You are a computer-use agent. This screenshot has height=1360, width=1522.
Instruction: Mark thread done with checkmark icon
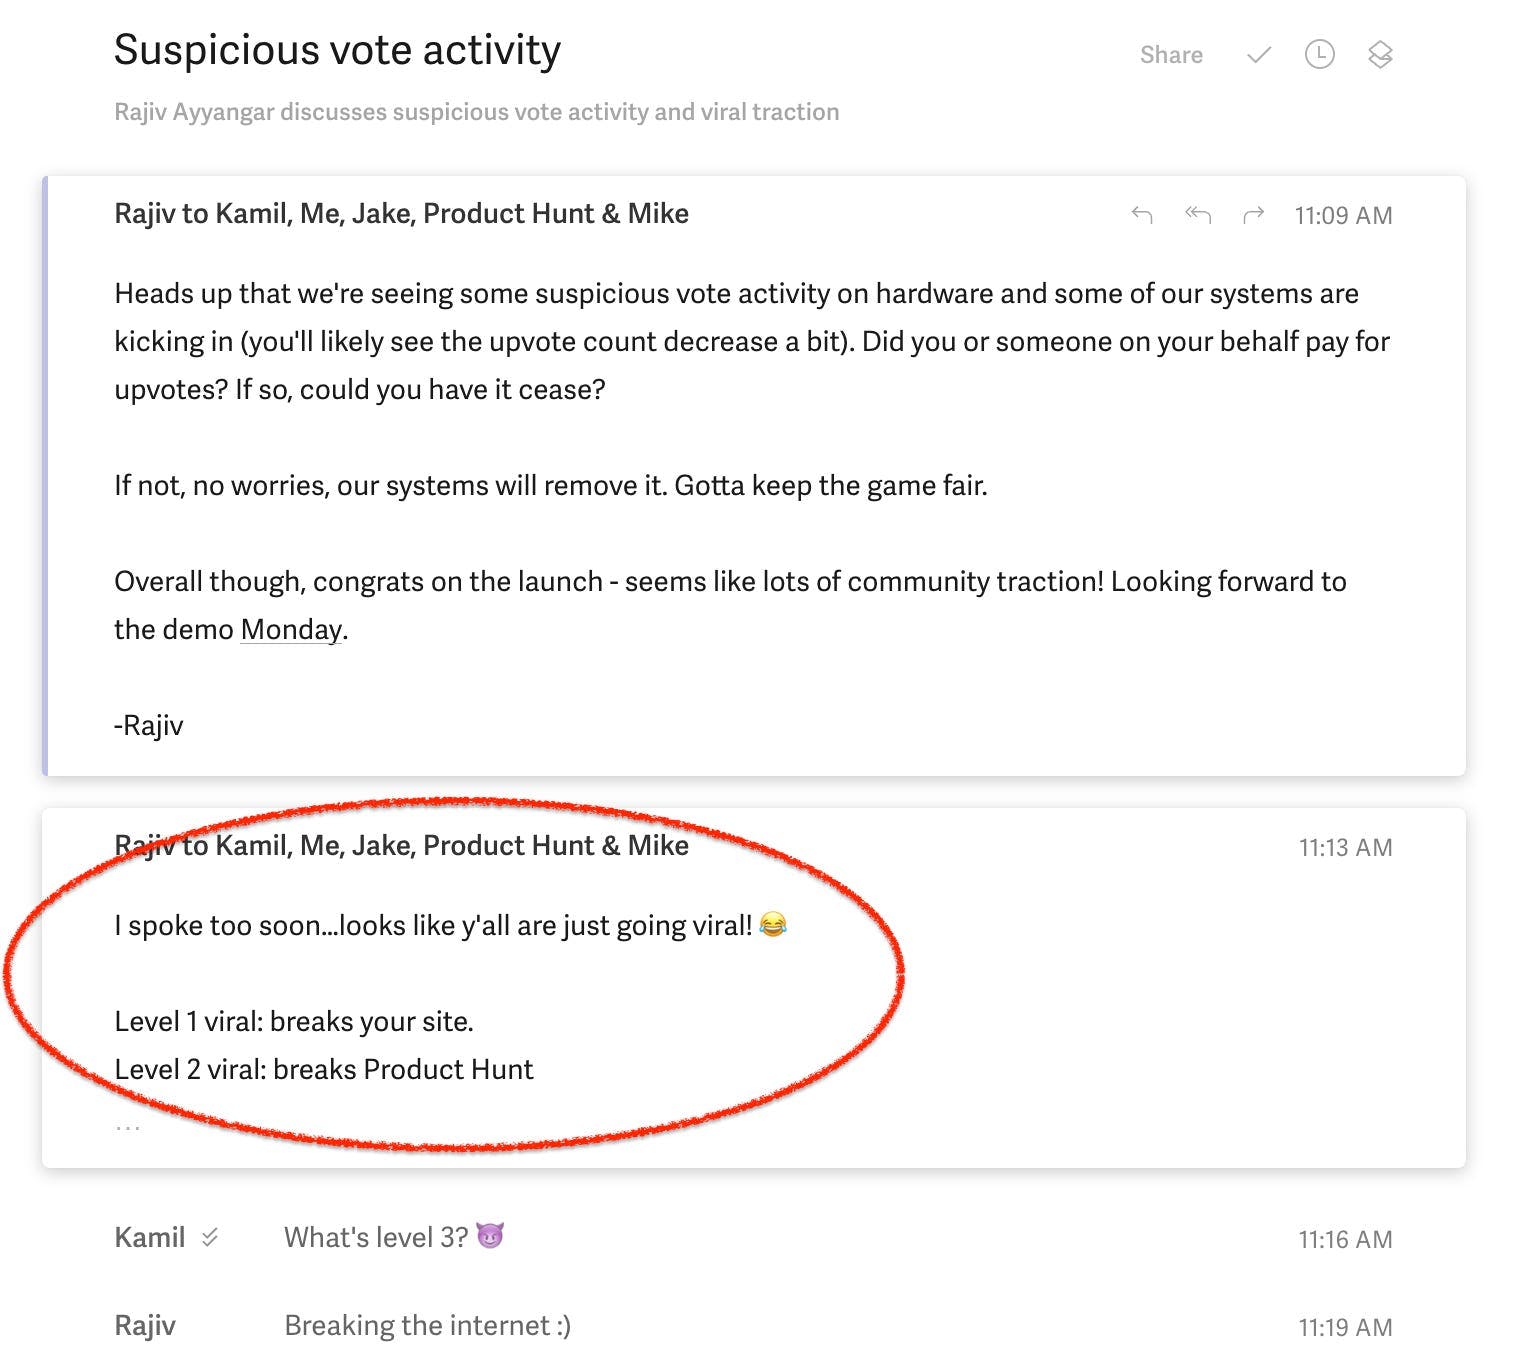click(1259, 55)
